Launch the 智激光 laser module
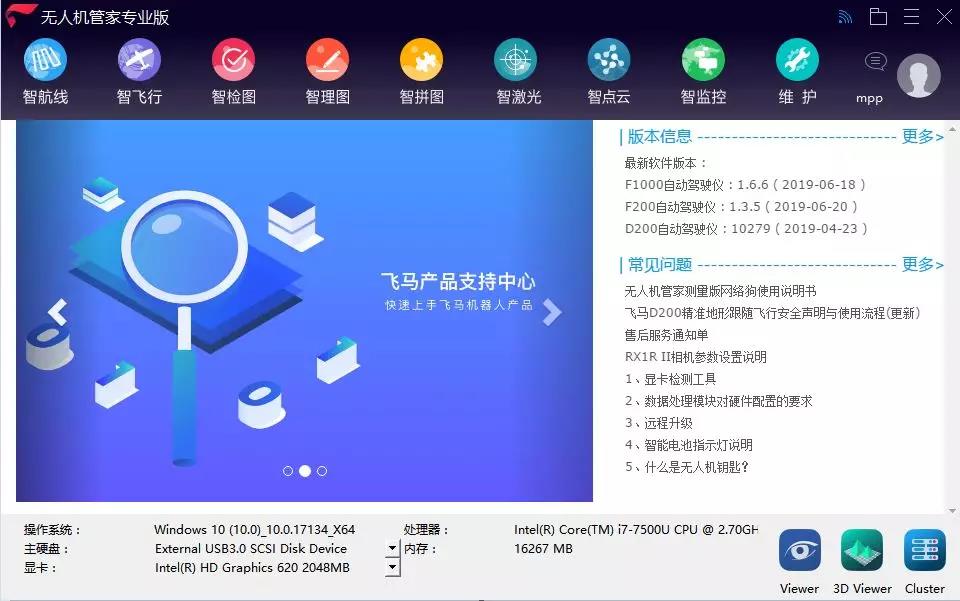 516,61
